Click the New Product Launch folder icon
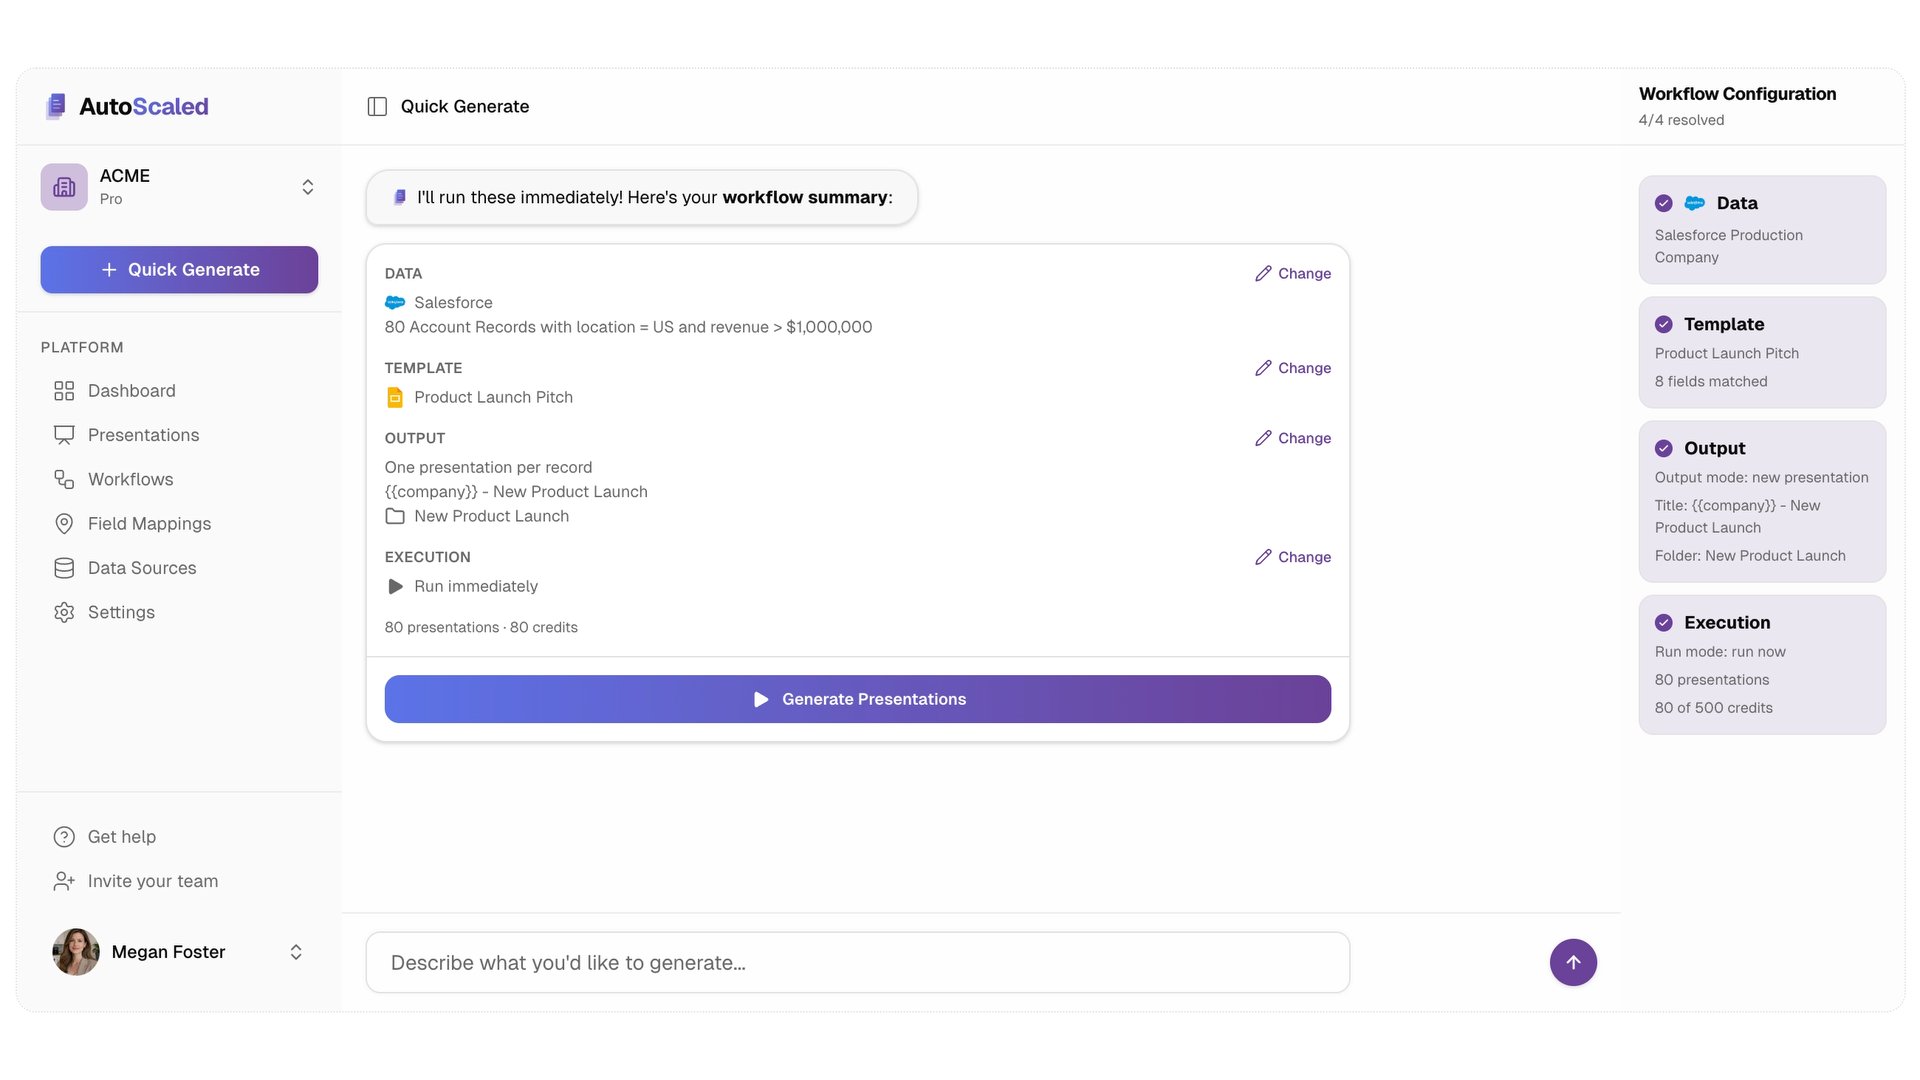This screenshot has width=1920, height=1080. [x=395, y=516]
